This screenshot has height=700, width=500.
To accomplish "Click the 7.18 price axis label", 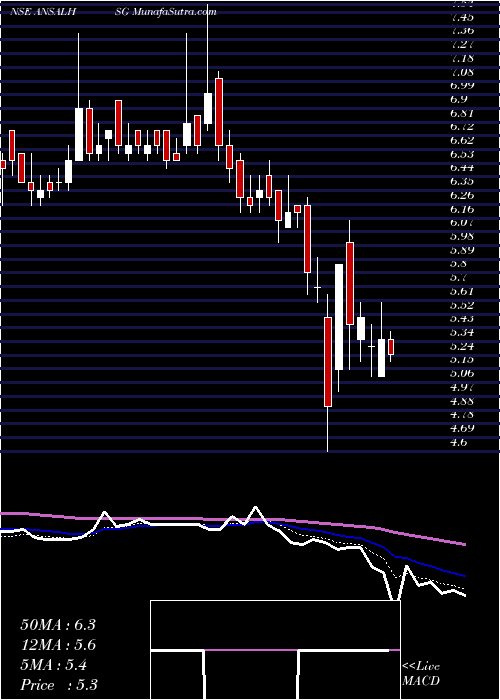I will tap(462, 58).
